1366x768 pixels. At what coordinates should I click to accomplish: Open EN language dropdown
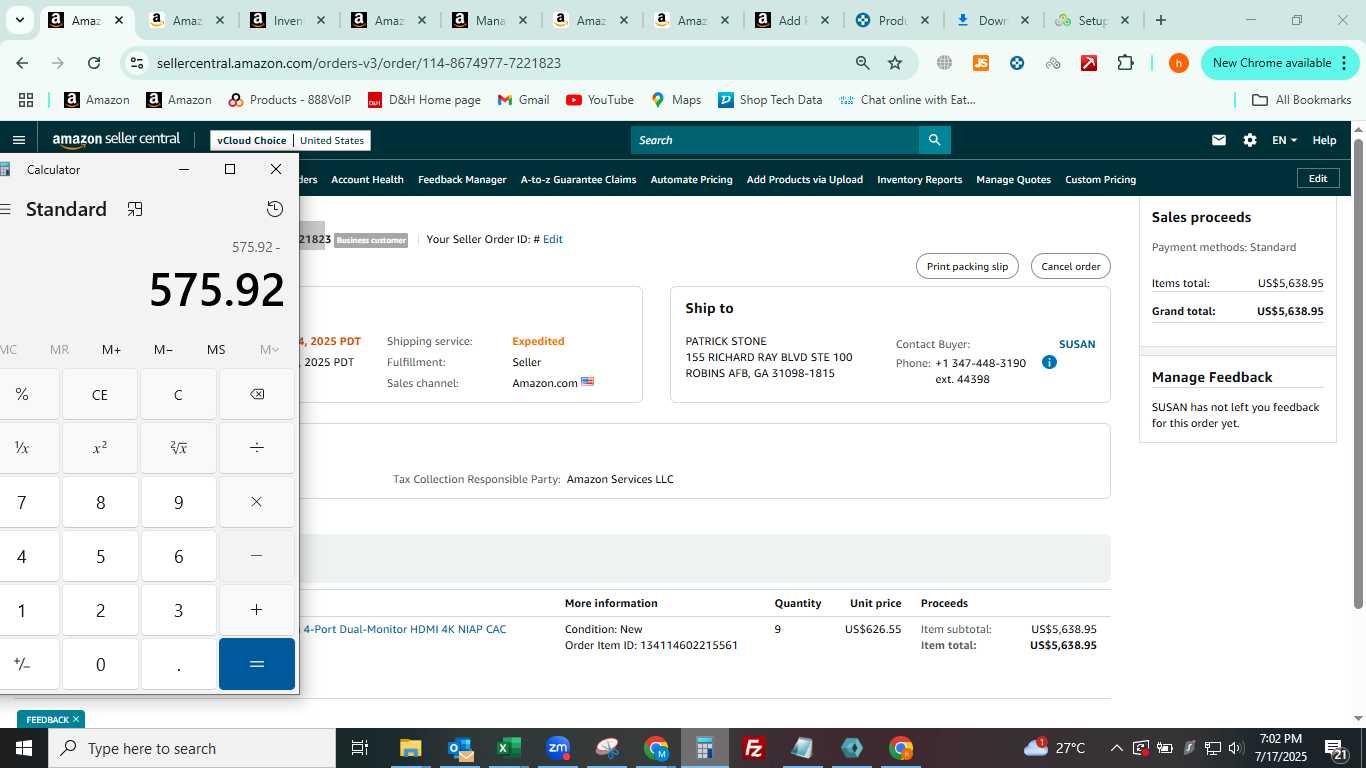tap(1284, 140)
